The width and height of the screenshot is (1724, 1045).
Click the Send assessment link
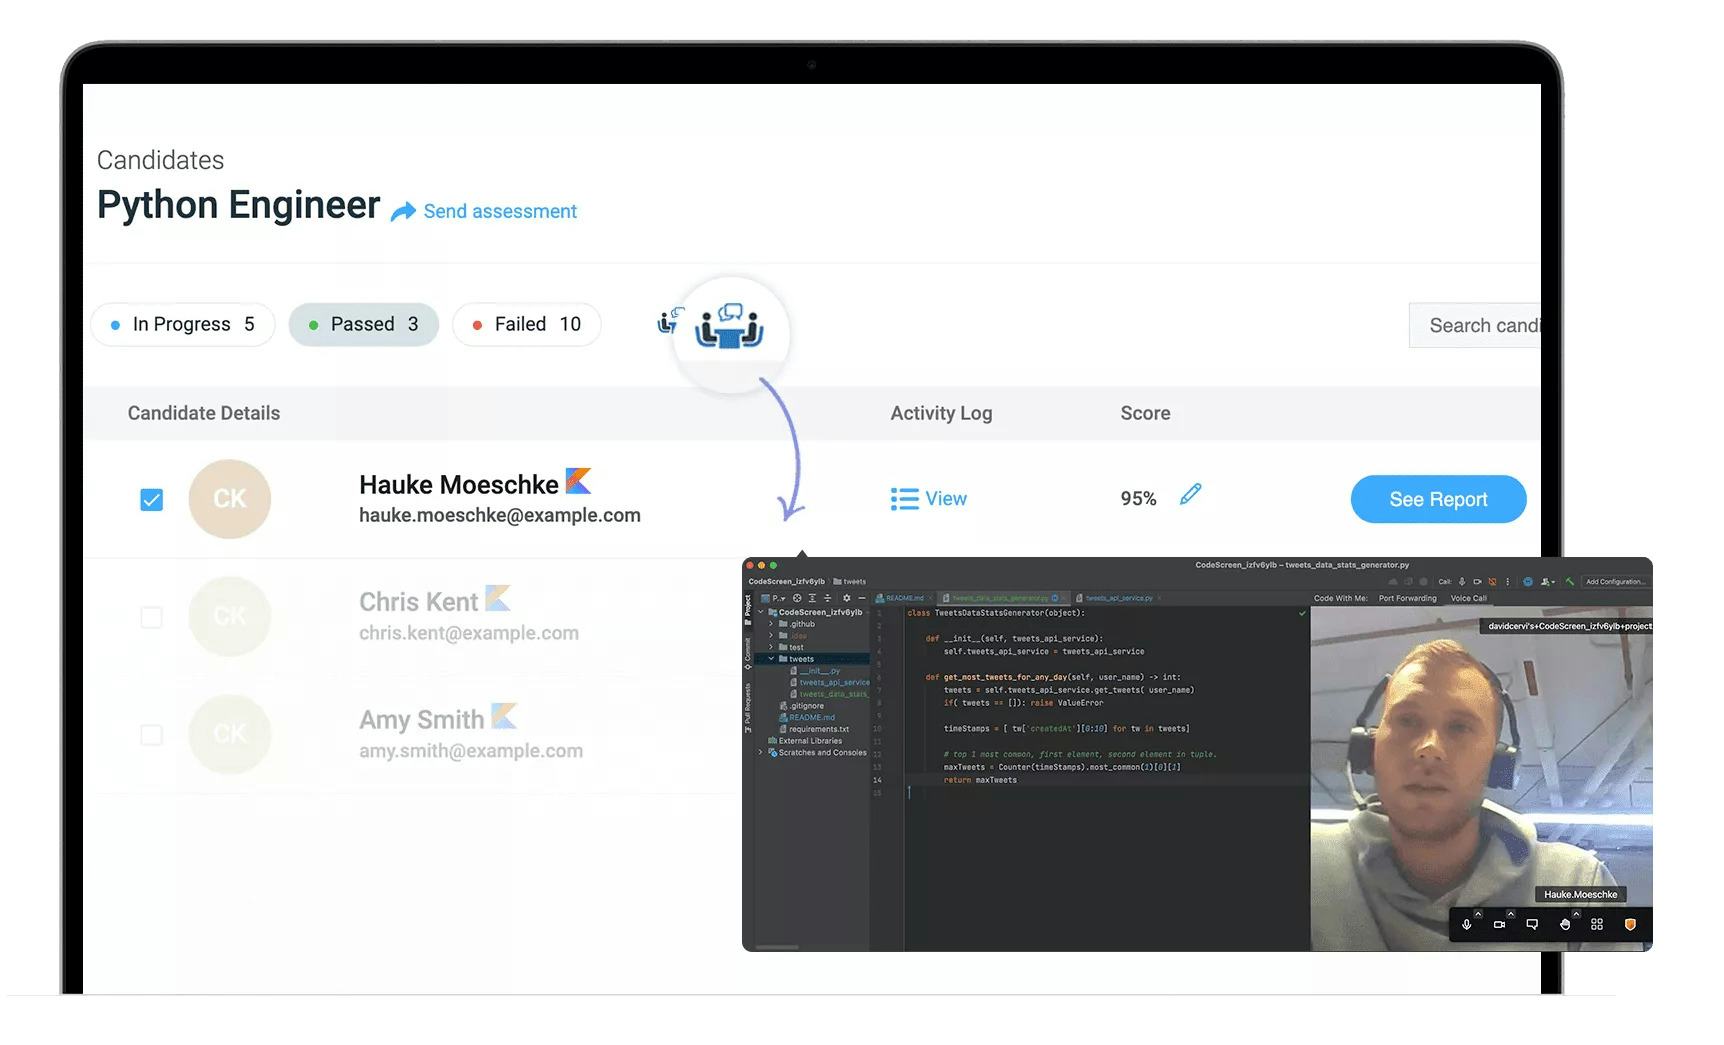(499, 211)
